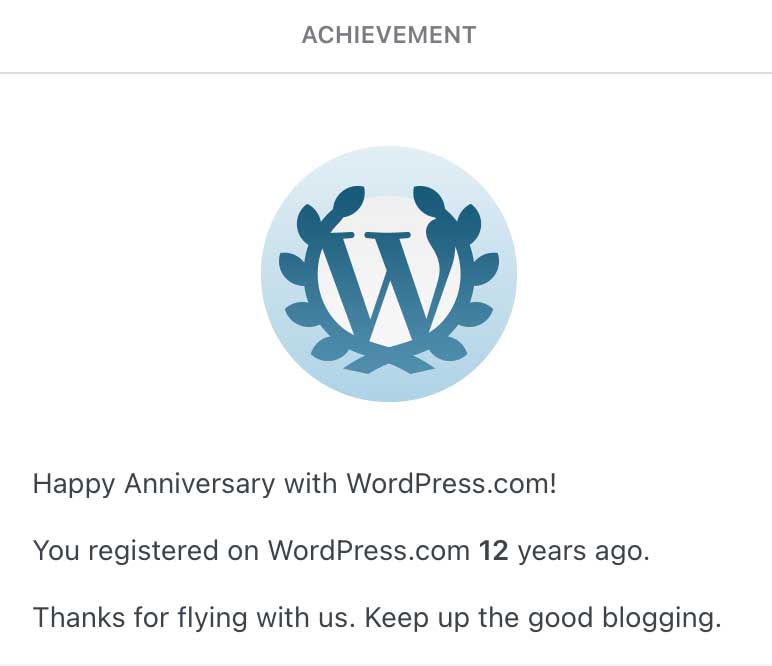This screenshot has height=666, width=772.
Task: Click "Keep up the good" text
Action: 481,617
